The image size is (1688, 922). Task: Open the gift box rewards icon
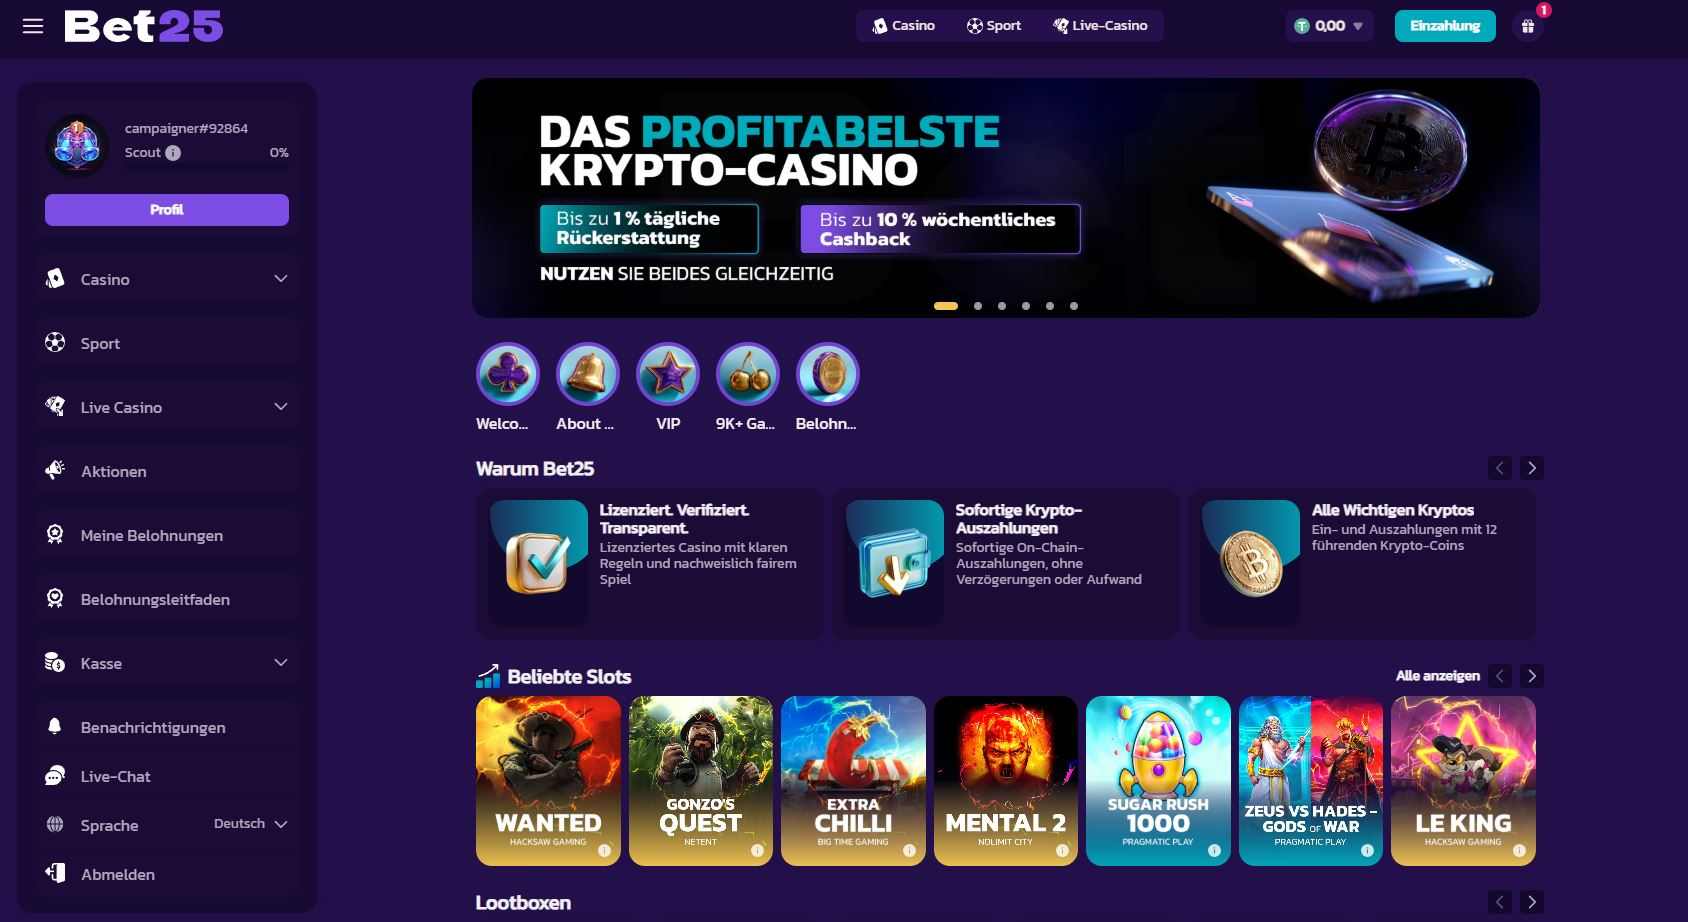click(x=1528, y=26)
